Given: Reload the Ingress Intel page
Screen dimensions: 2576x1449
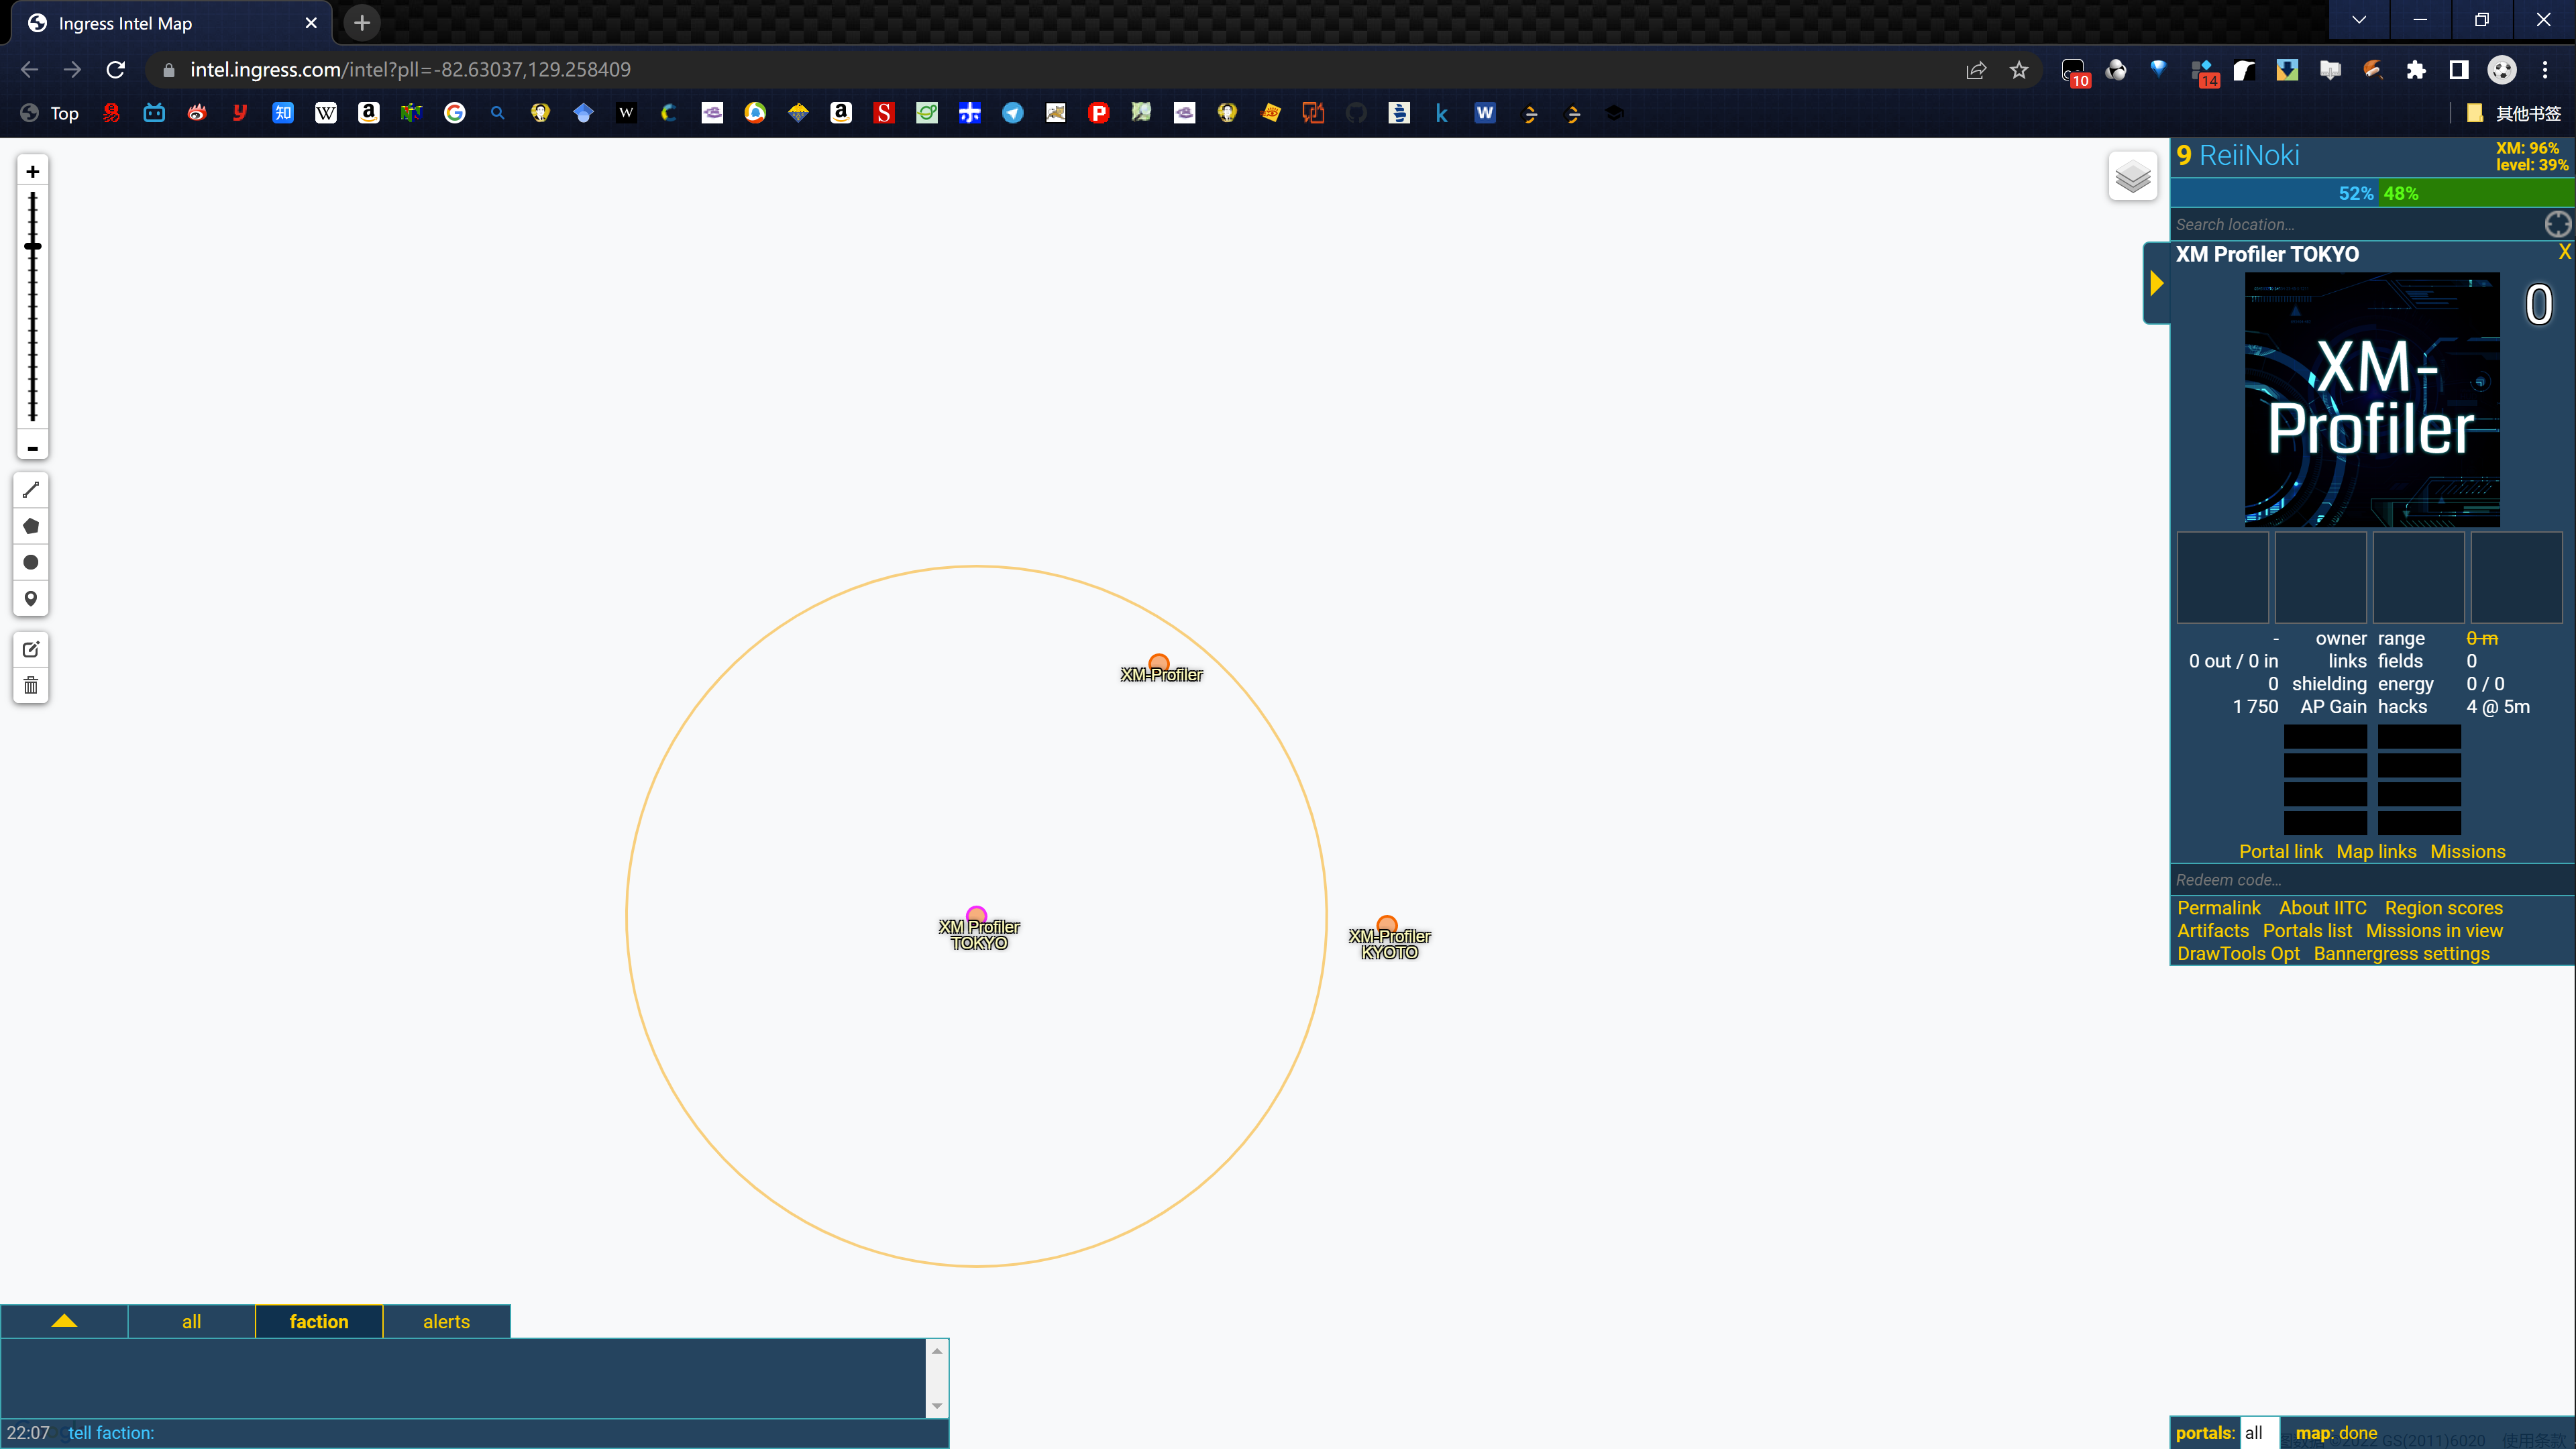Looking at the screenshot, I should (116, 70).
